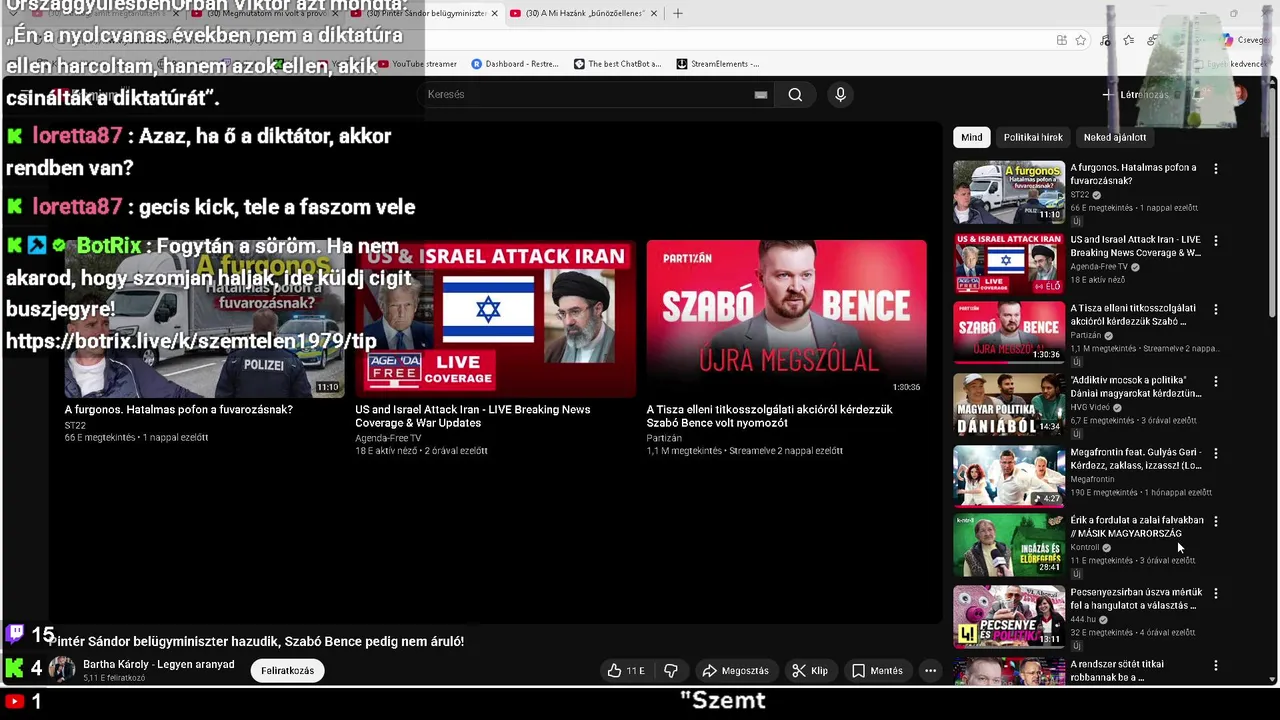Open more options for US and Israel Attack Iran sidebar video
1280x720 pixels.
click(1216, 241)
